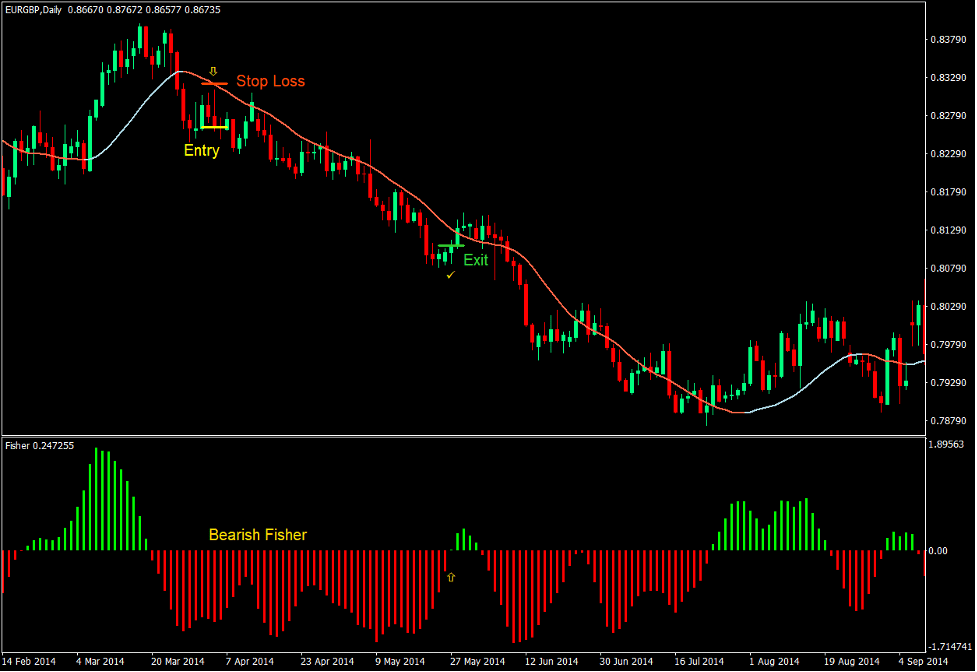Select the yellow up arrow inside the Fisher panel
Viewport: 977px width, 672px height.
451,576
